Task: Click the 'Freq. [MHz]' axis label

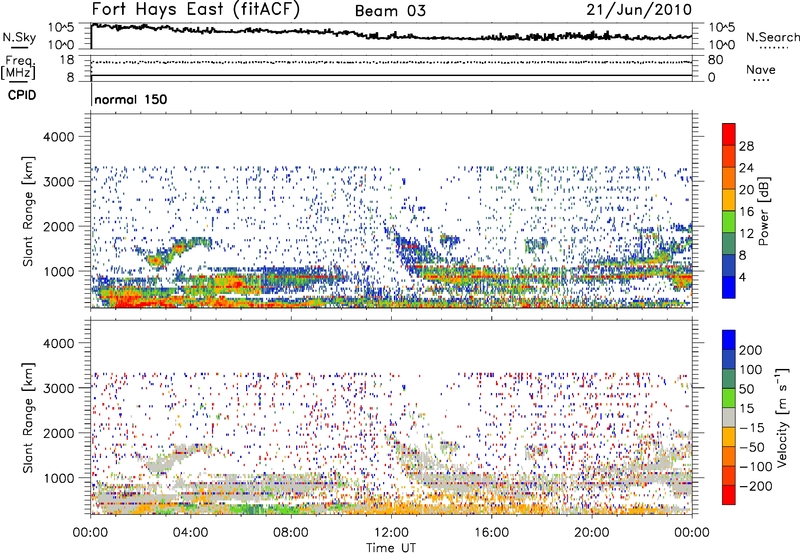Action: [18, 68]
